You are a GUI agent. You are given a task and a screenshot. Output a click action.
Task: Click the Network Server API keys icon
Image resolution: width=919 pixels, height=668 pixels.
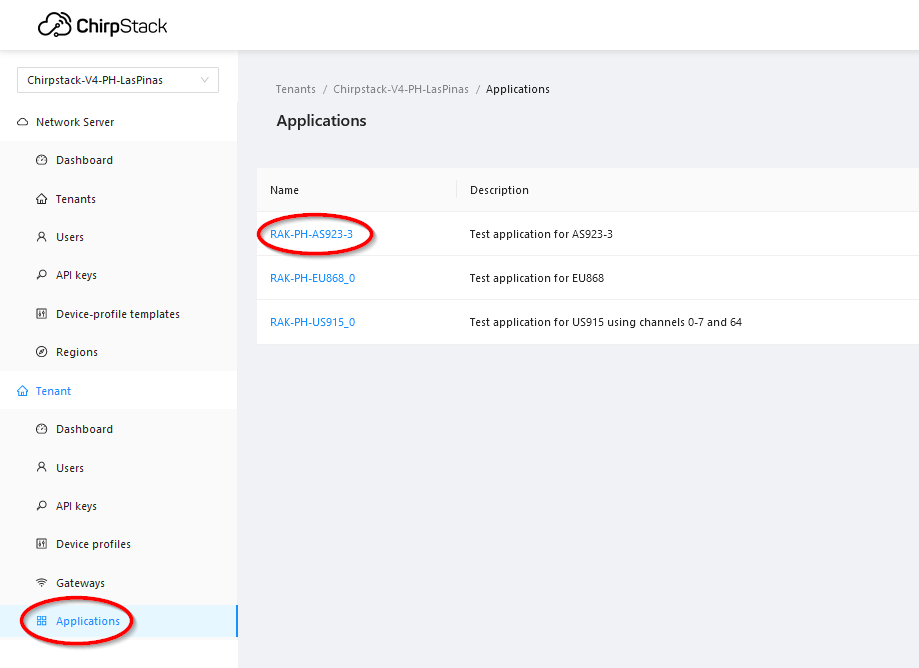pos(42,275)
